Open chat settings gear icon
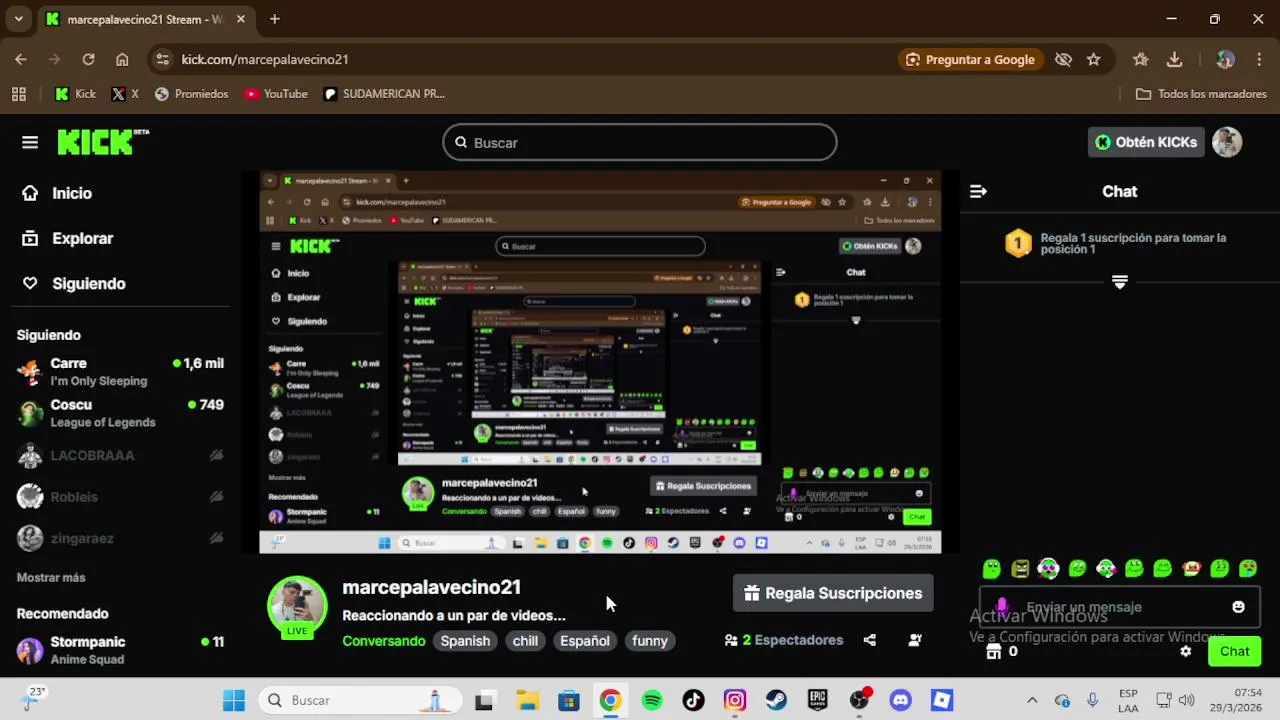Viewport: 1280px width, 720px height. 1185,651
